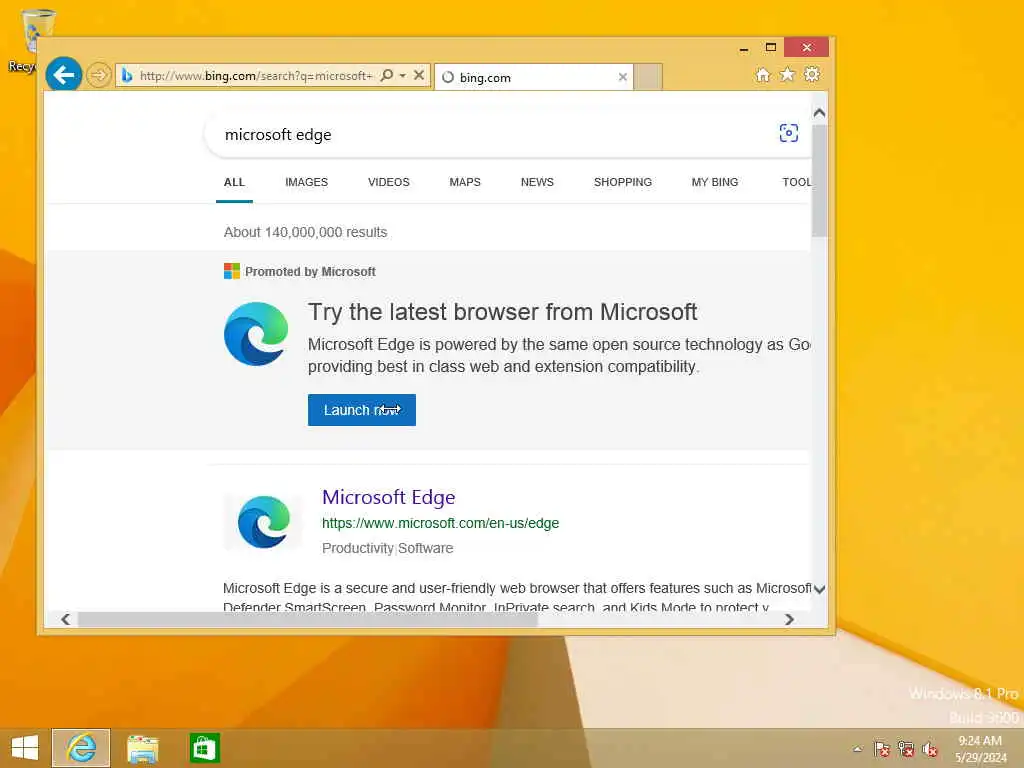The width and height of the screenshot is (1024, 768).
Task: Open the Home page icon
Action: click(x=762, y=75)
